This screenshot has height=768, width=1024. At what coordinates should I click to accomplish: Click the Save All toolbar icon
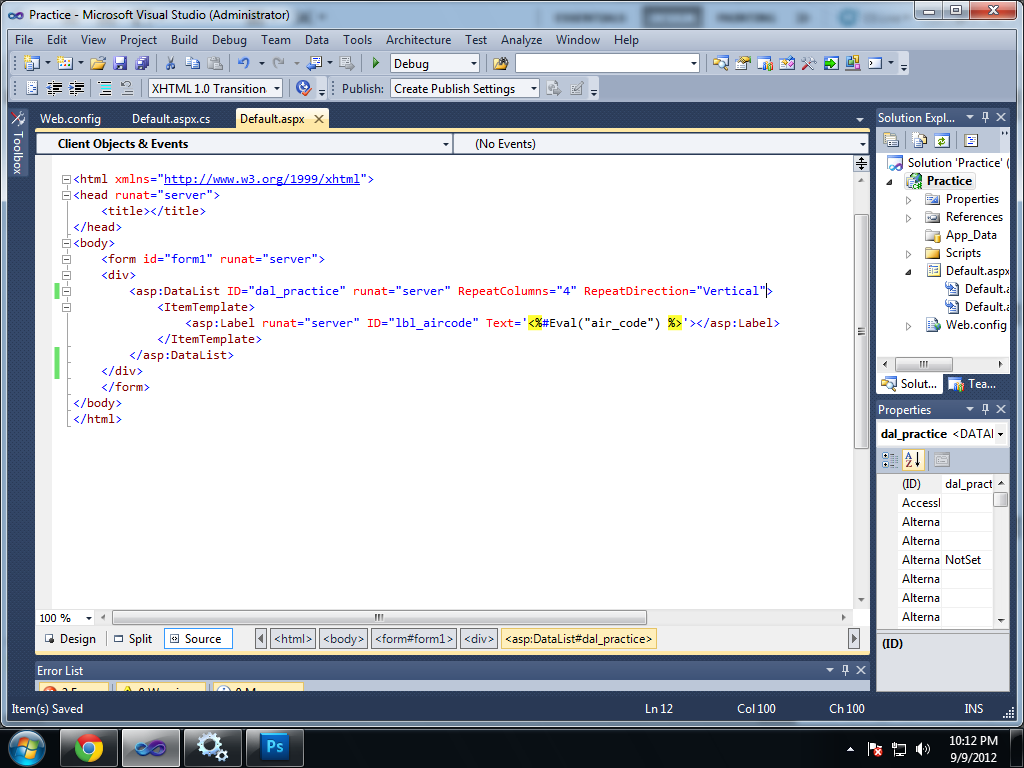142,63
